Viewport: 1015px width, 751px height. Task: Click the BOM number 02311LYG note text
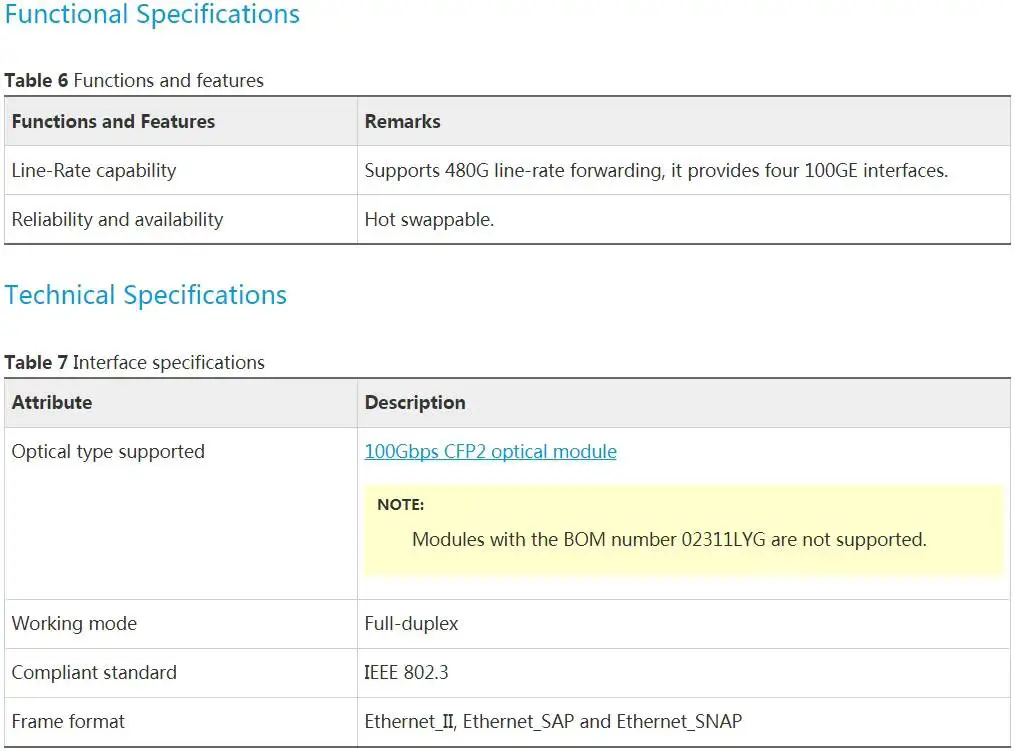669,540
